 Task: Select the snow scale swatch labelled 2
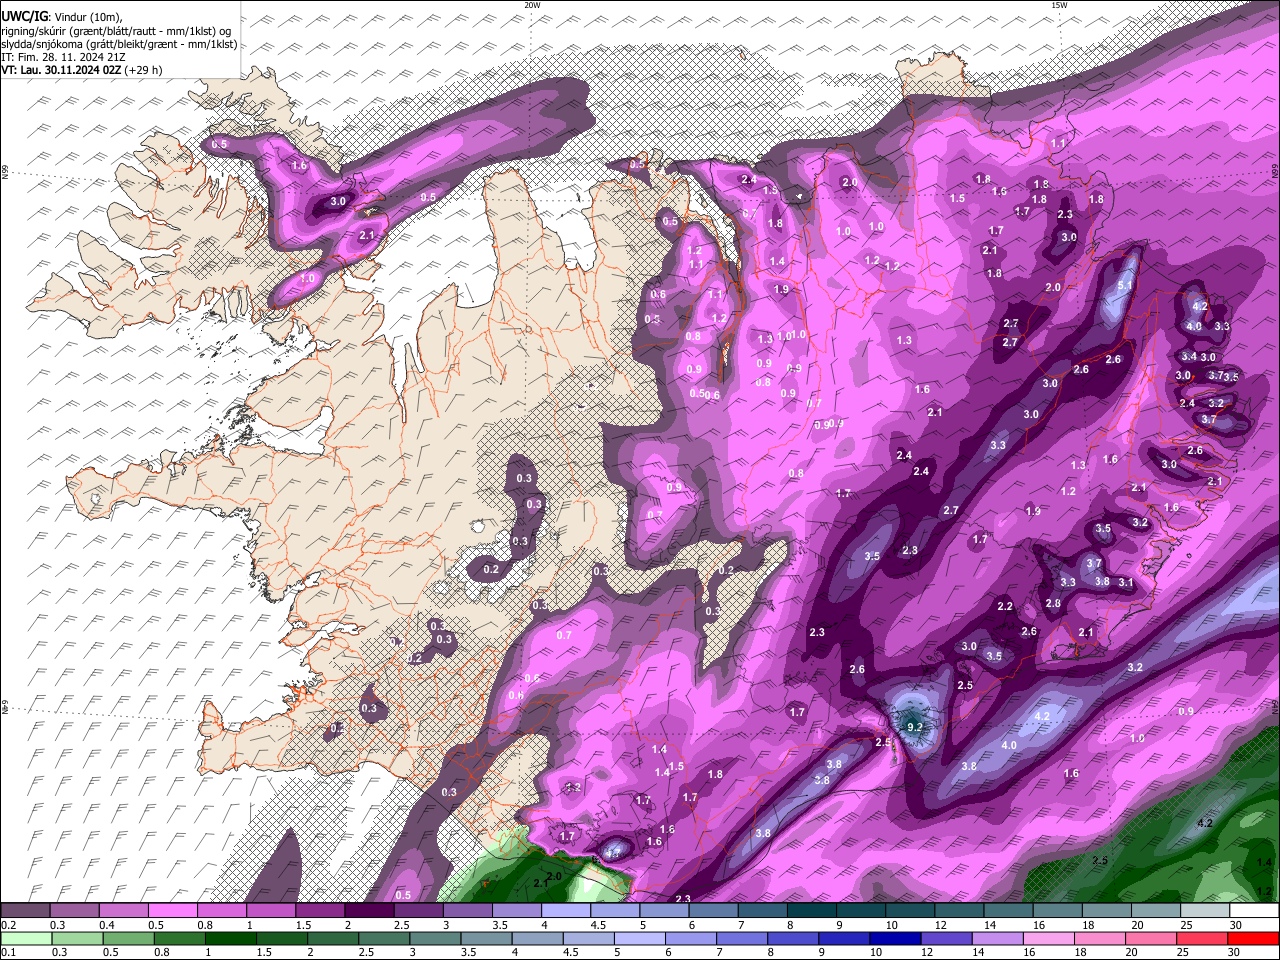point(369,910)
